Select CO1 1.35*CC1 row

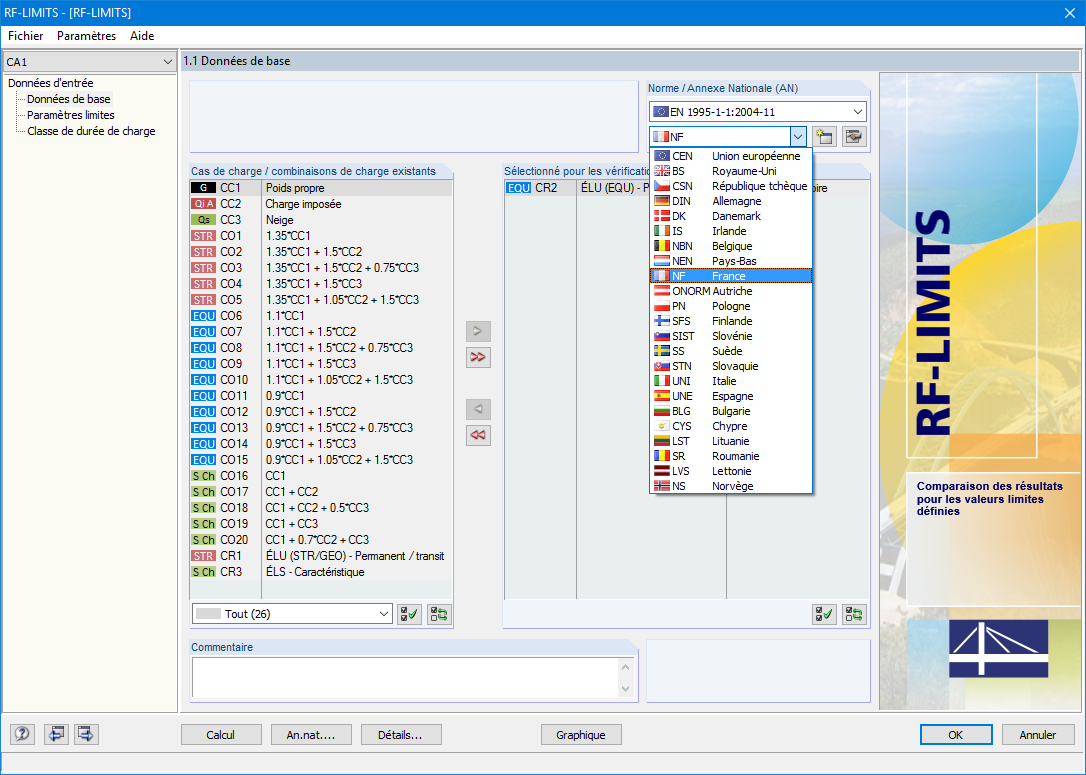pos(321,235)
